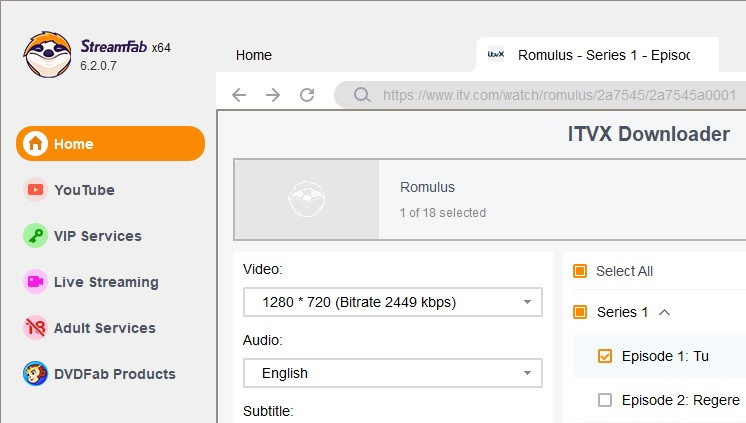Open YouTube in the sidebar

[x=84, y=190]
